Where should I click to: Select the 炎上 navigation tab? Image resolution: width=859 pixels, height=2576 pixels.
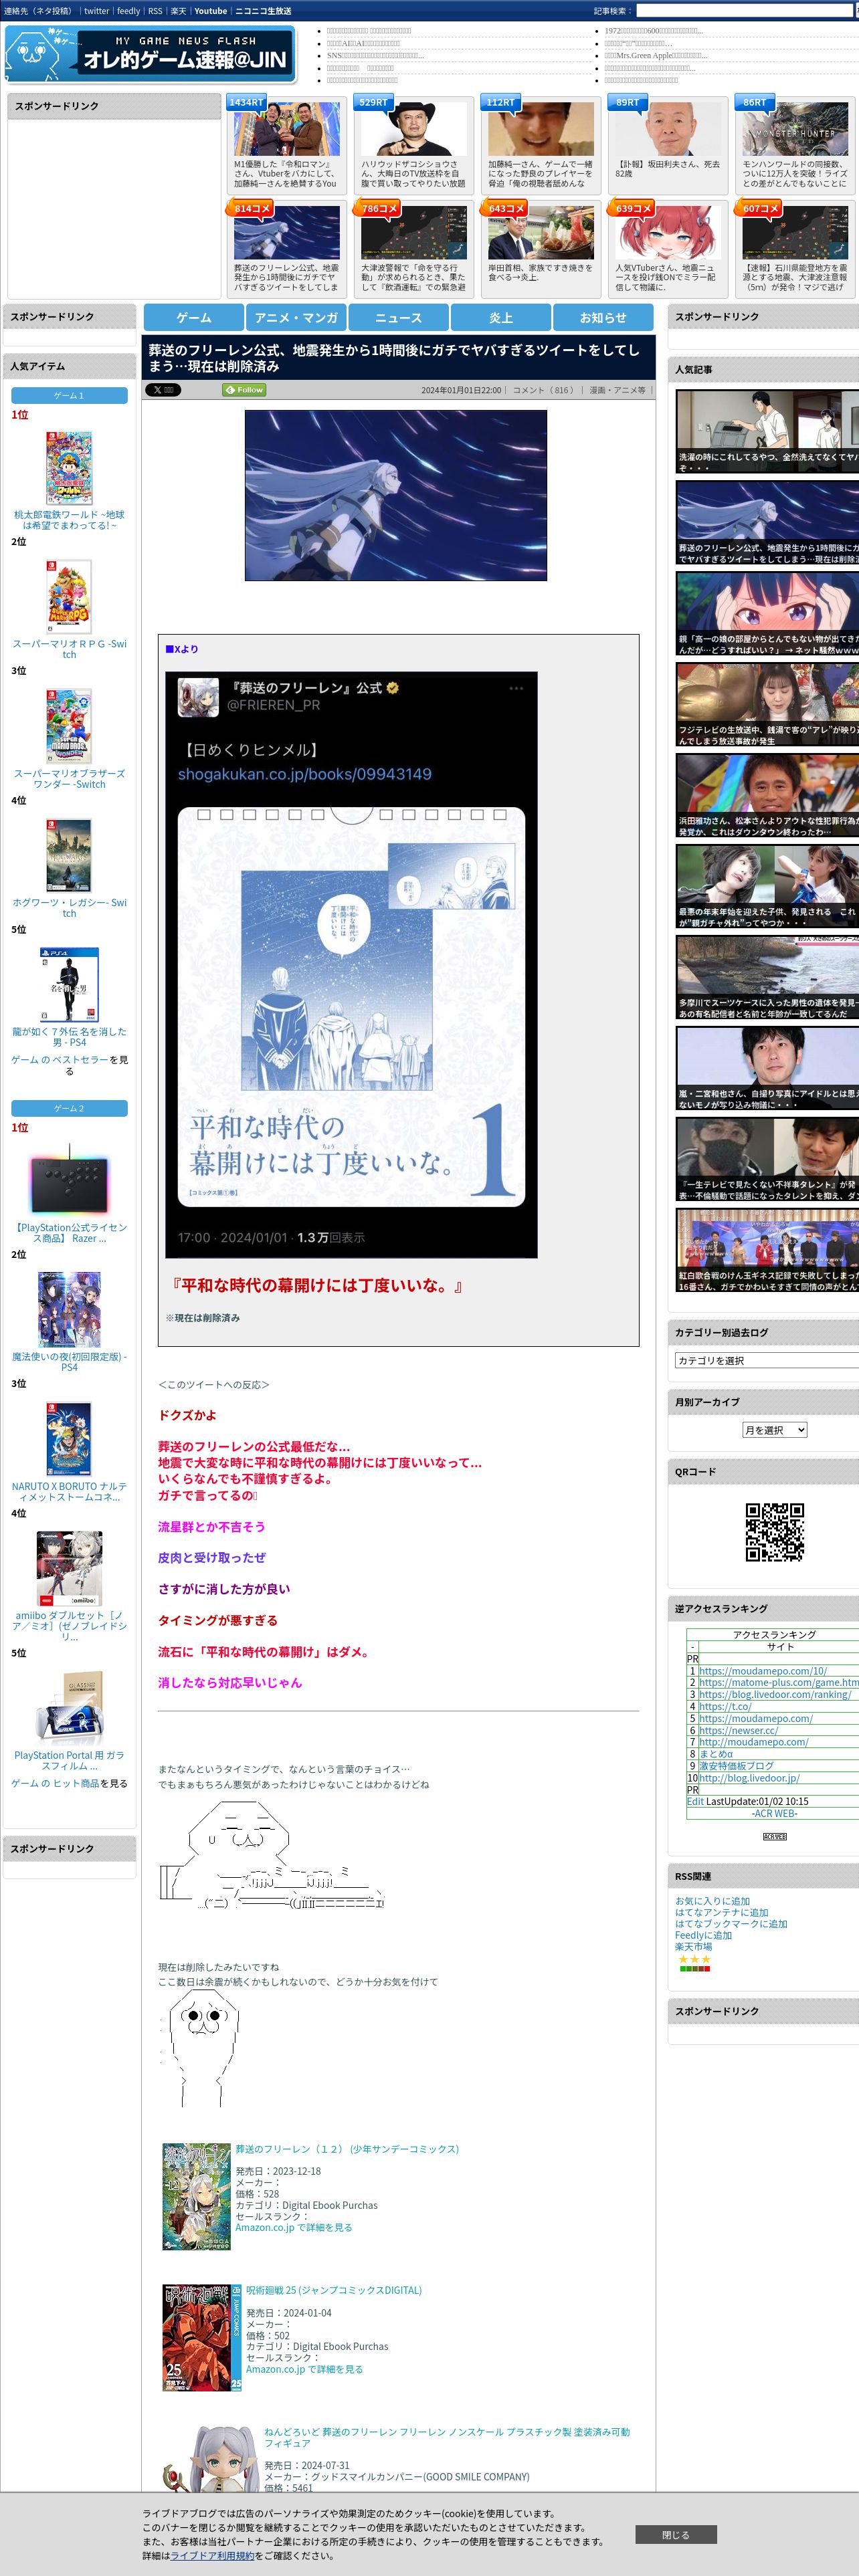tap(501, 317)
